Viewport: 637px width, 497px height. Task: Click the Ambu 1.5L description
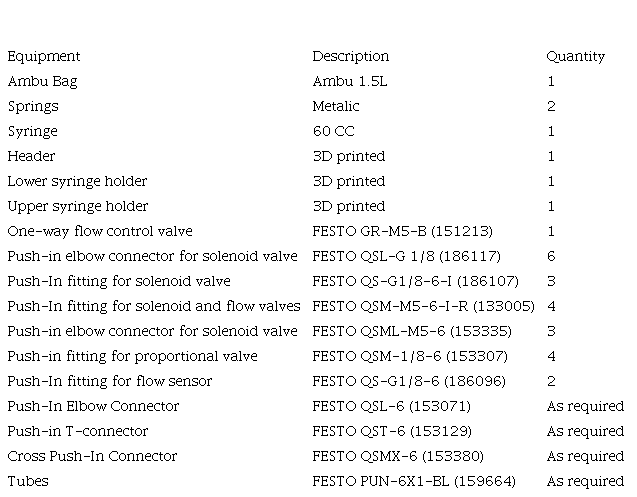(348, 82)
